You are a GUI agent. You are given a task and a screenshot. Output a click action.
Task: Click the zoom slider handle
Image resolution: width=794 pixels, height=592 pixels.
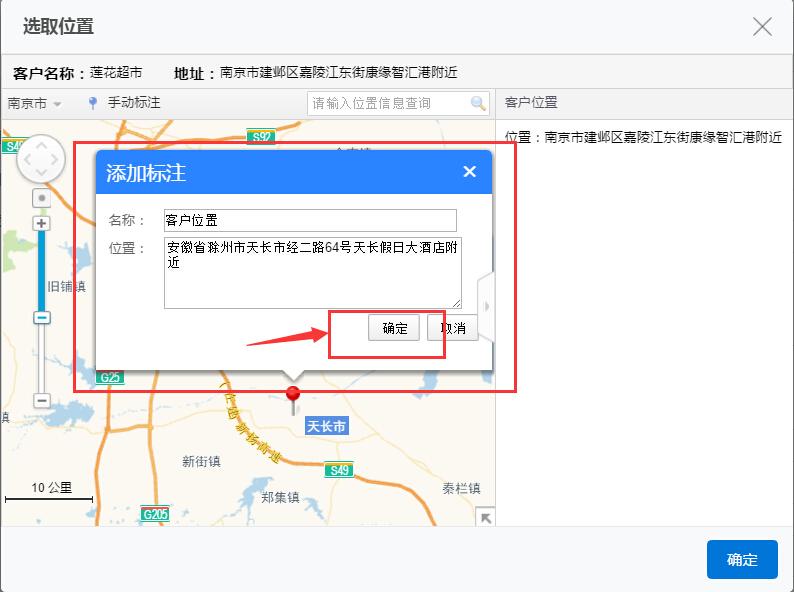[x=41, y=317]
